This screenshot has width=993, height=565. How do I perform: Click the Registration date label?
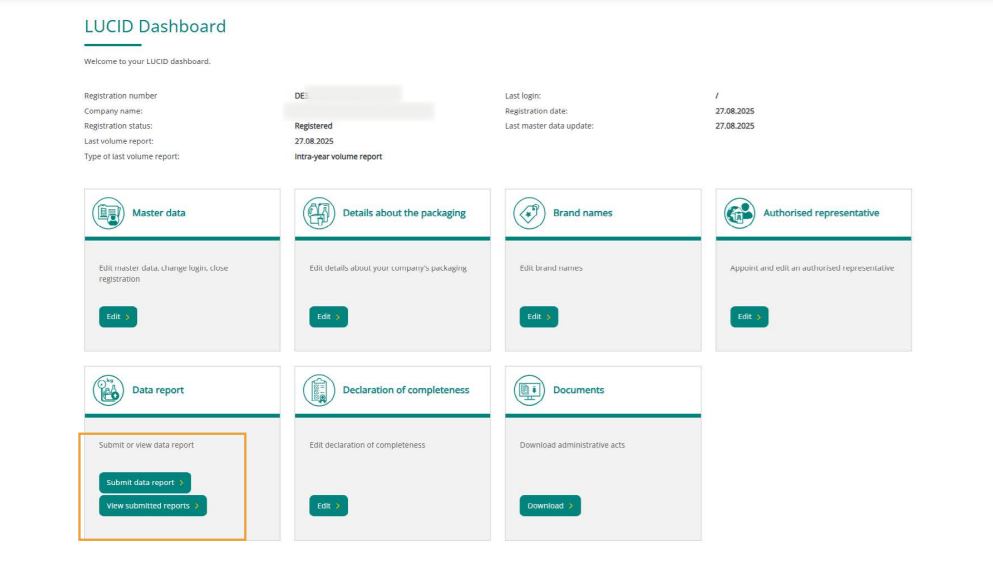pos(536,111)
